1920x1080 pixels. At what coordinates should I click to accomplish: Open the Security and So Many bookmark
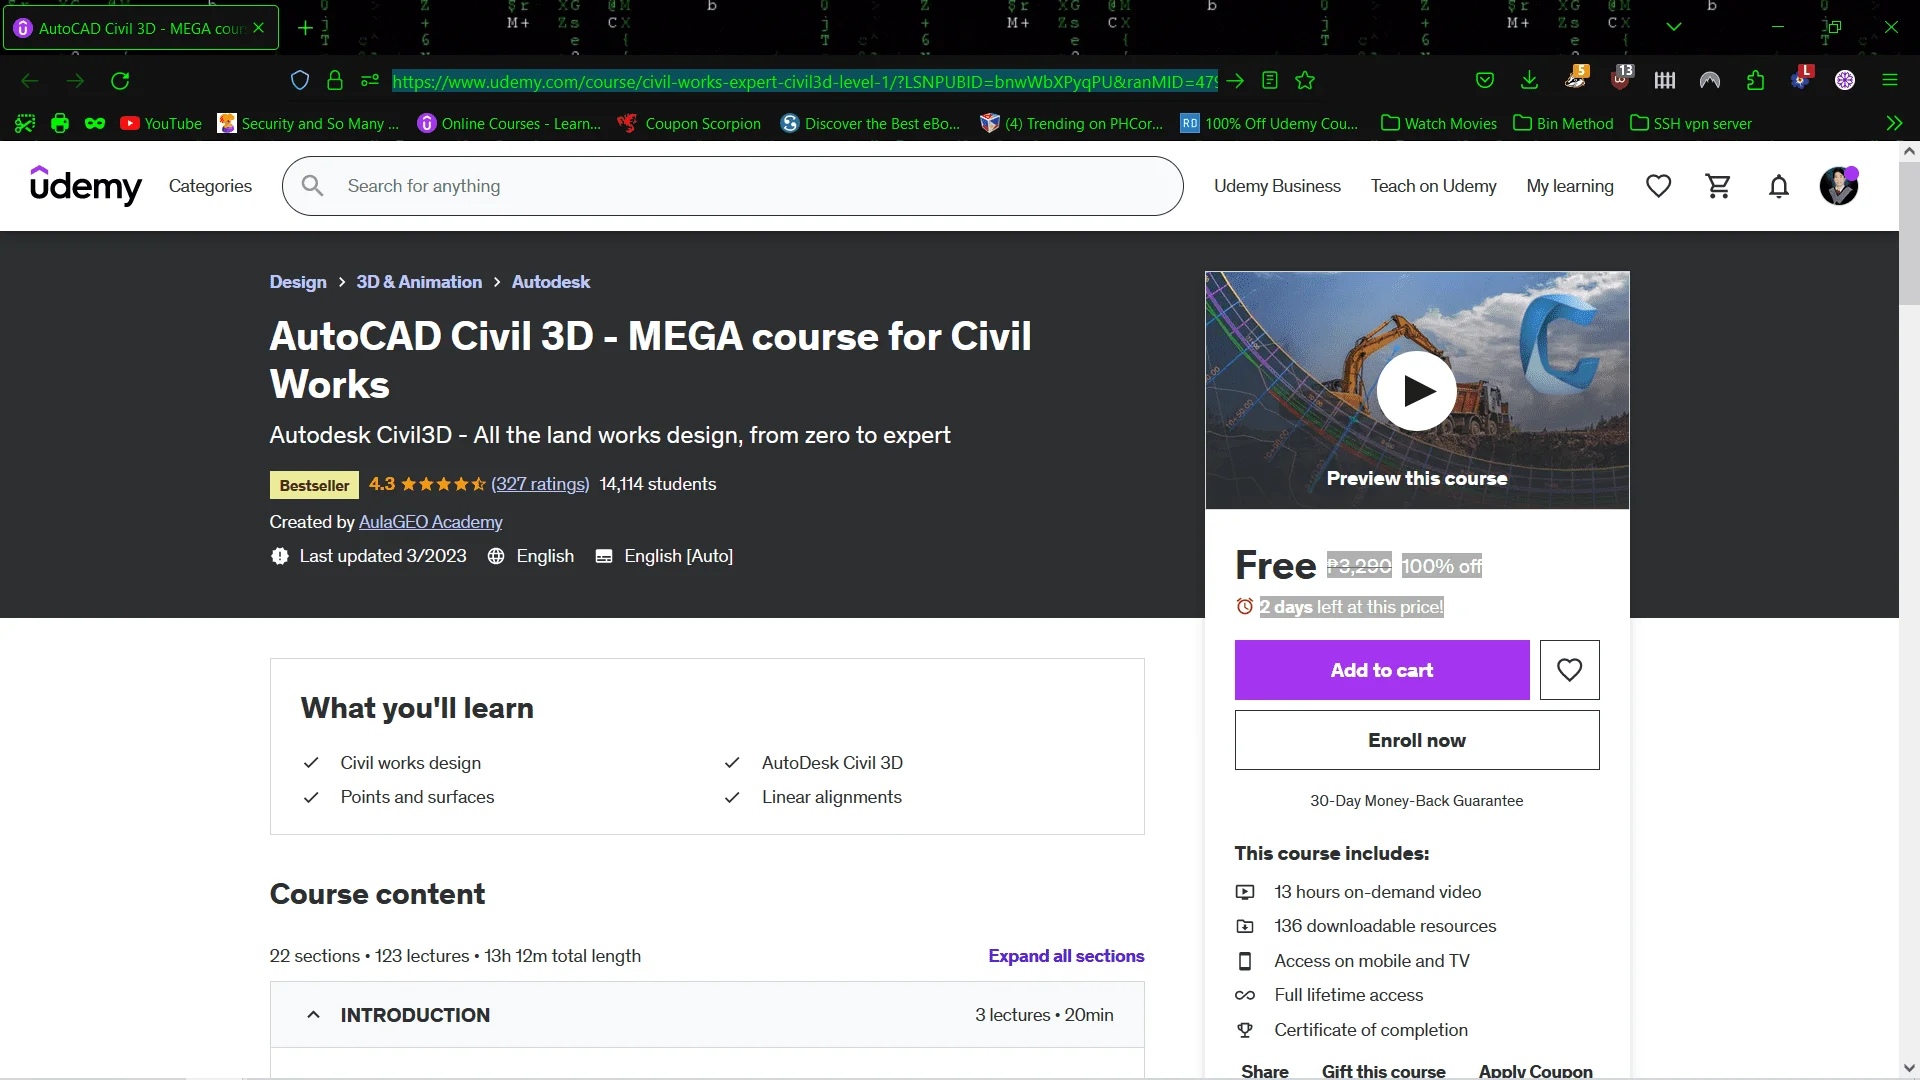pyautogui.click(x=309, y=124)
